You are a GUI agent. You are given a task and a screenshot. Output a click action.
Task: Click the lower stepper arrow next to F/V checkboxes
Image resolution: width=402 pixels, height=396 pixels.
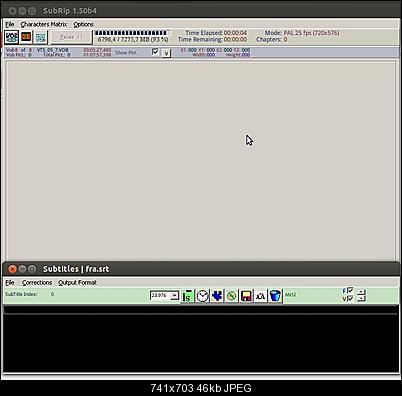pos(361,298)
